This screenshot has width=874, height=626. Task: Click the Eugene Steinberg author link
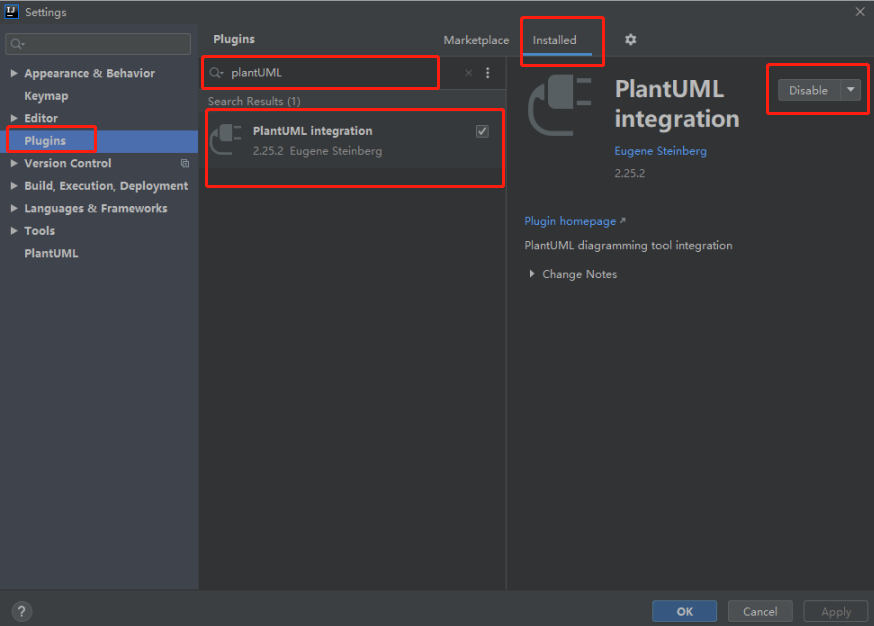click(x=660, y=151)
